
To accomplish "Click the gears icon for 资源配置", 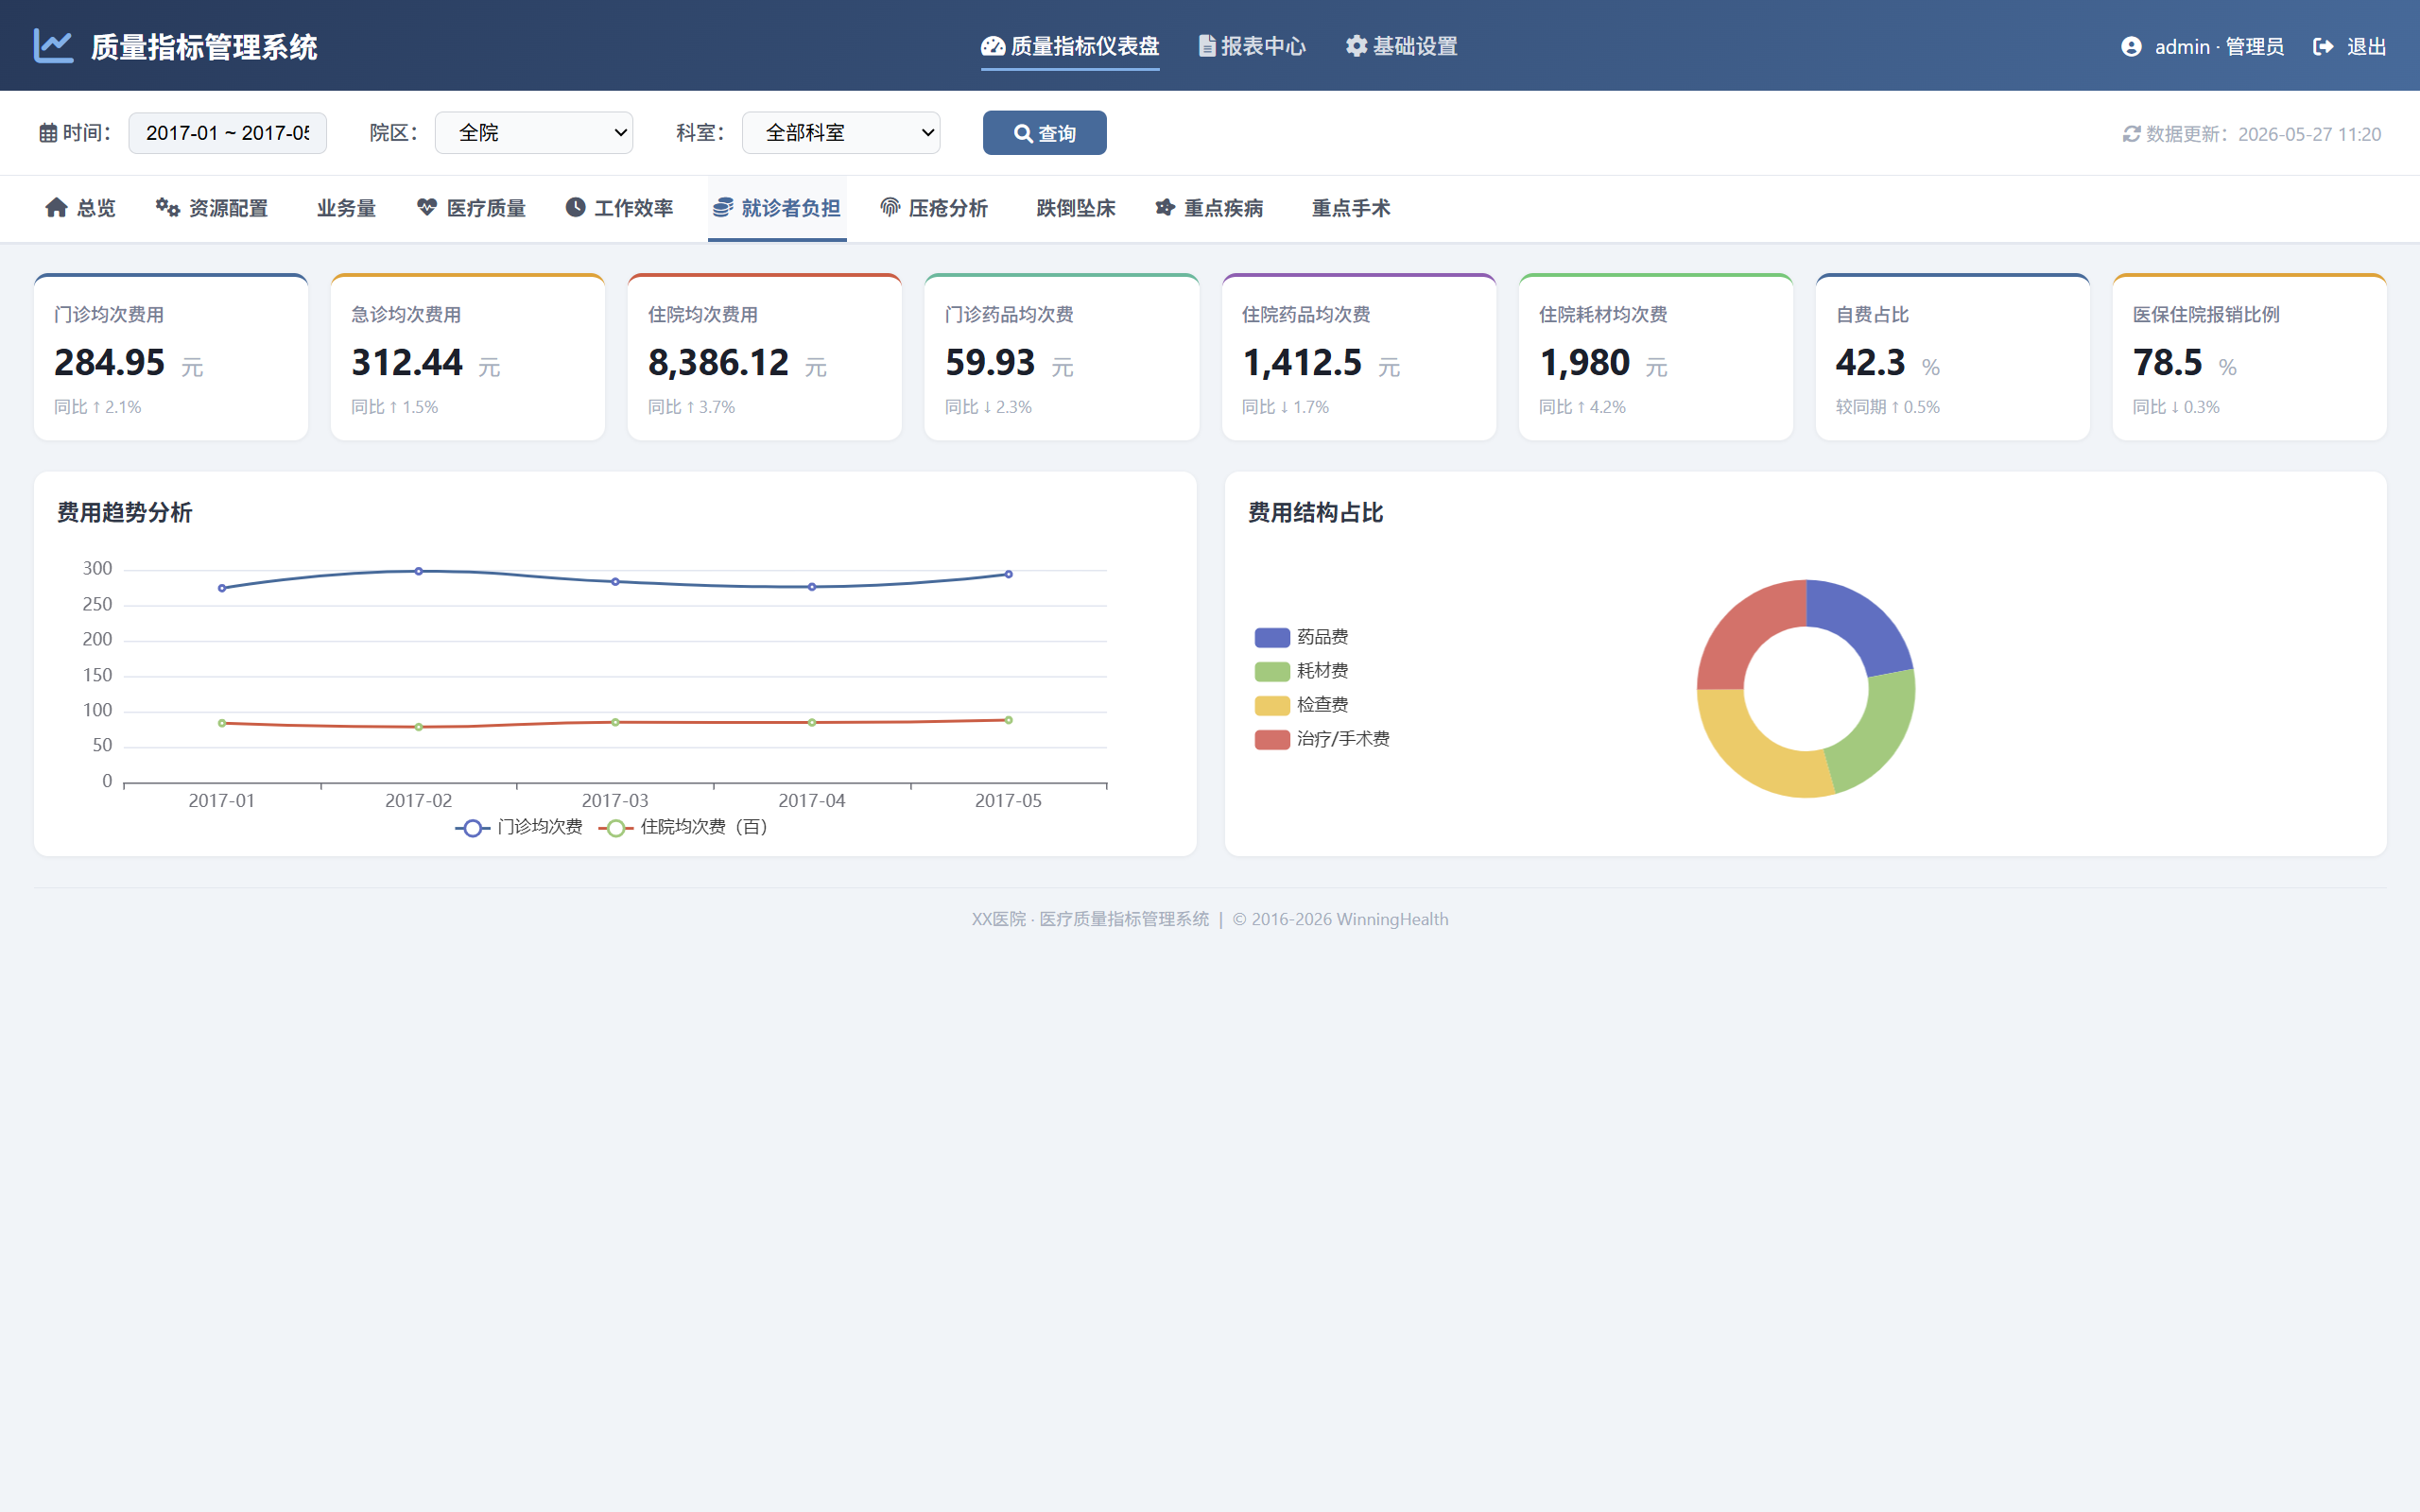I will tap(168, 207).
